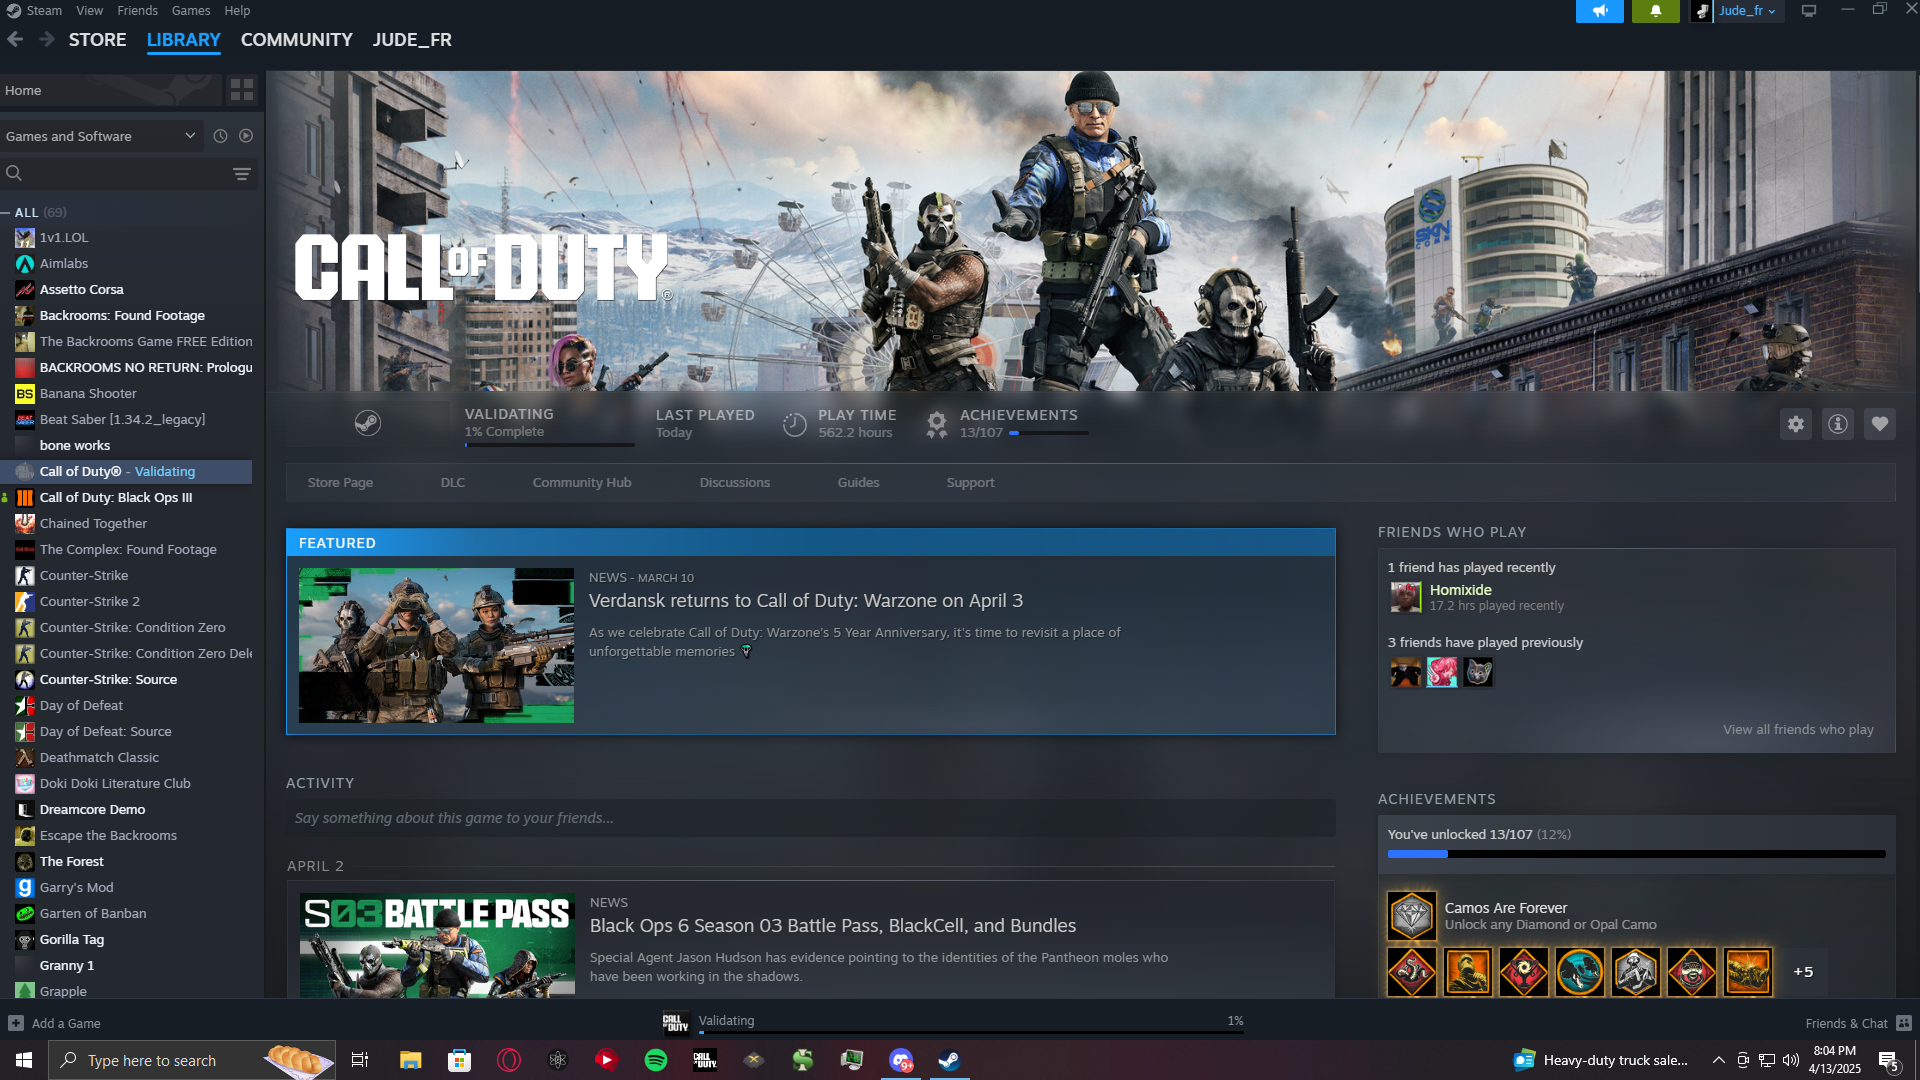The image size is (1920, 1080).
Task: Open advanced filter options icon
Action: [x=242, y=174]
